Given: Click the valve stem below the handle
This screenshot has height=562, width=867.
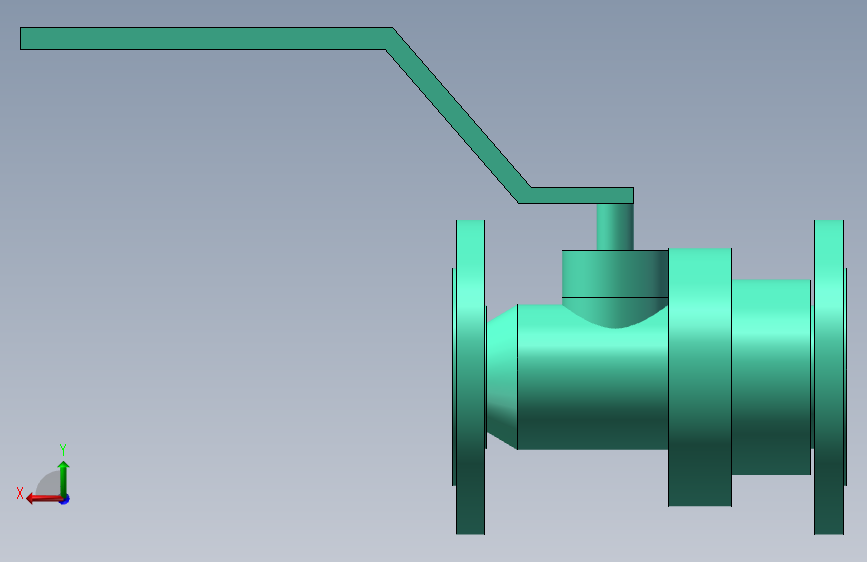Looking at the screenshot, I should tap(615, 227).
